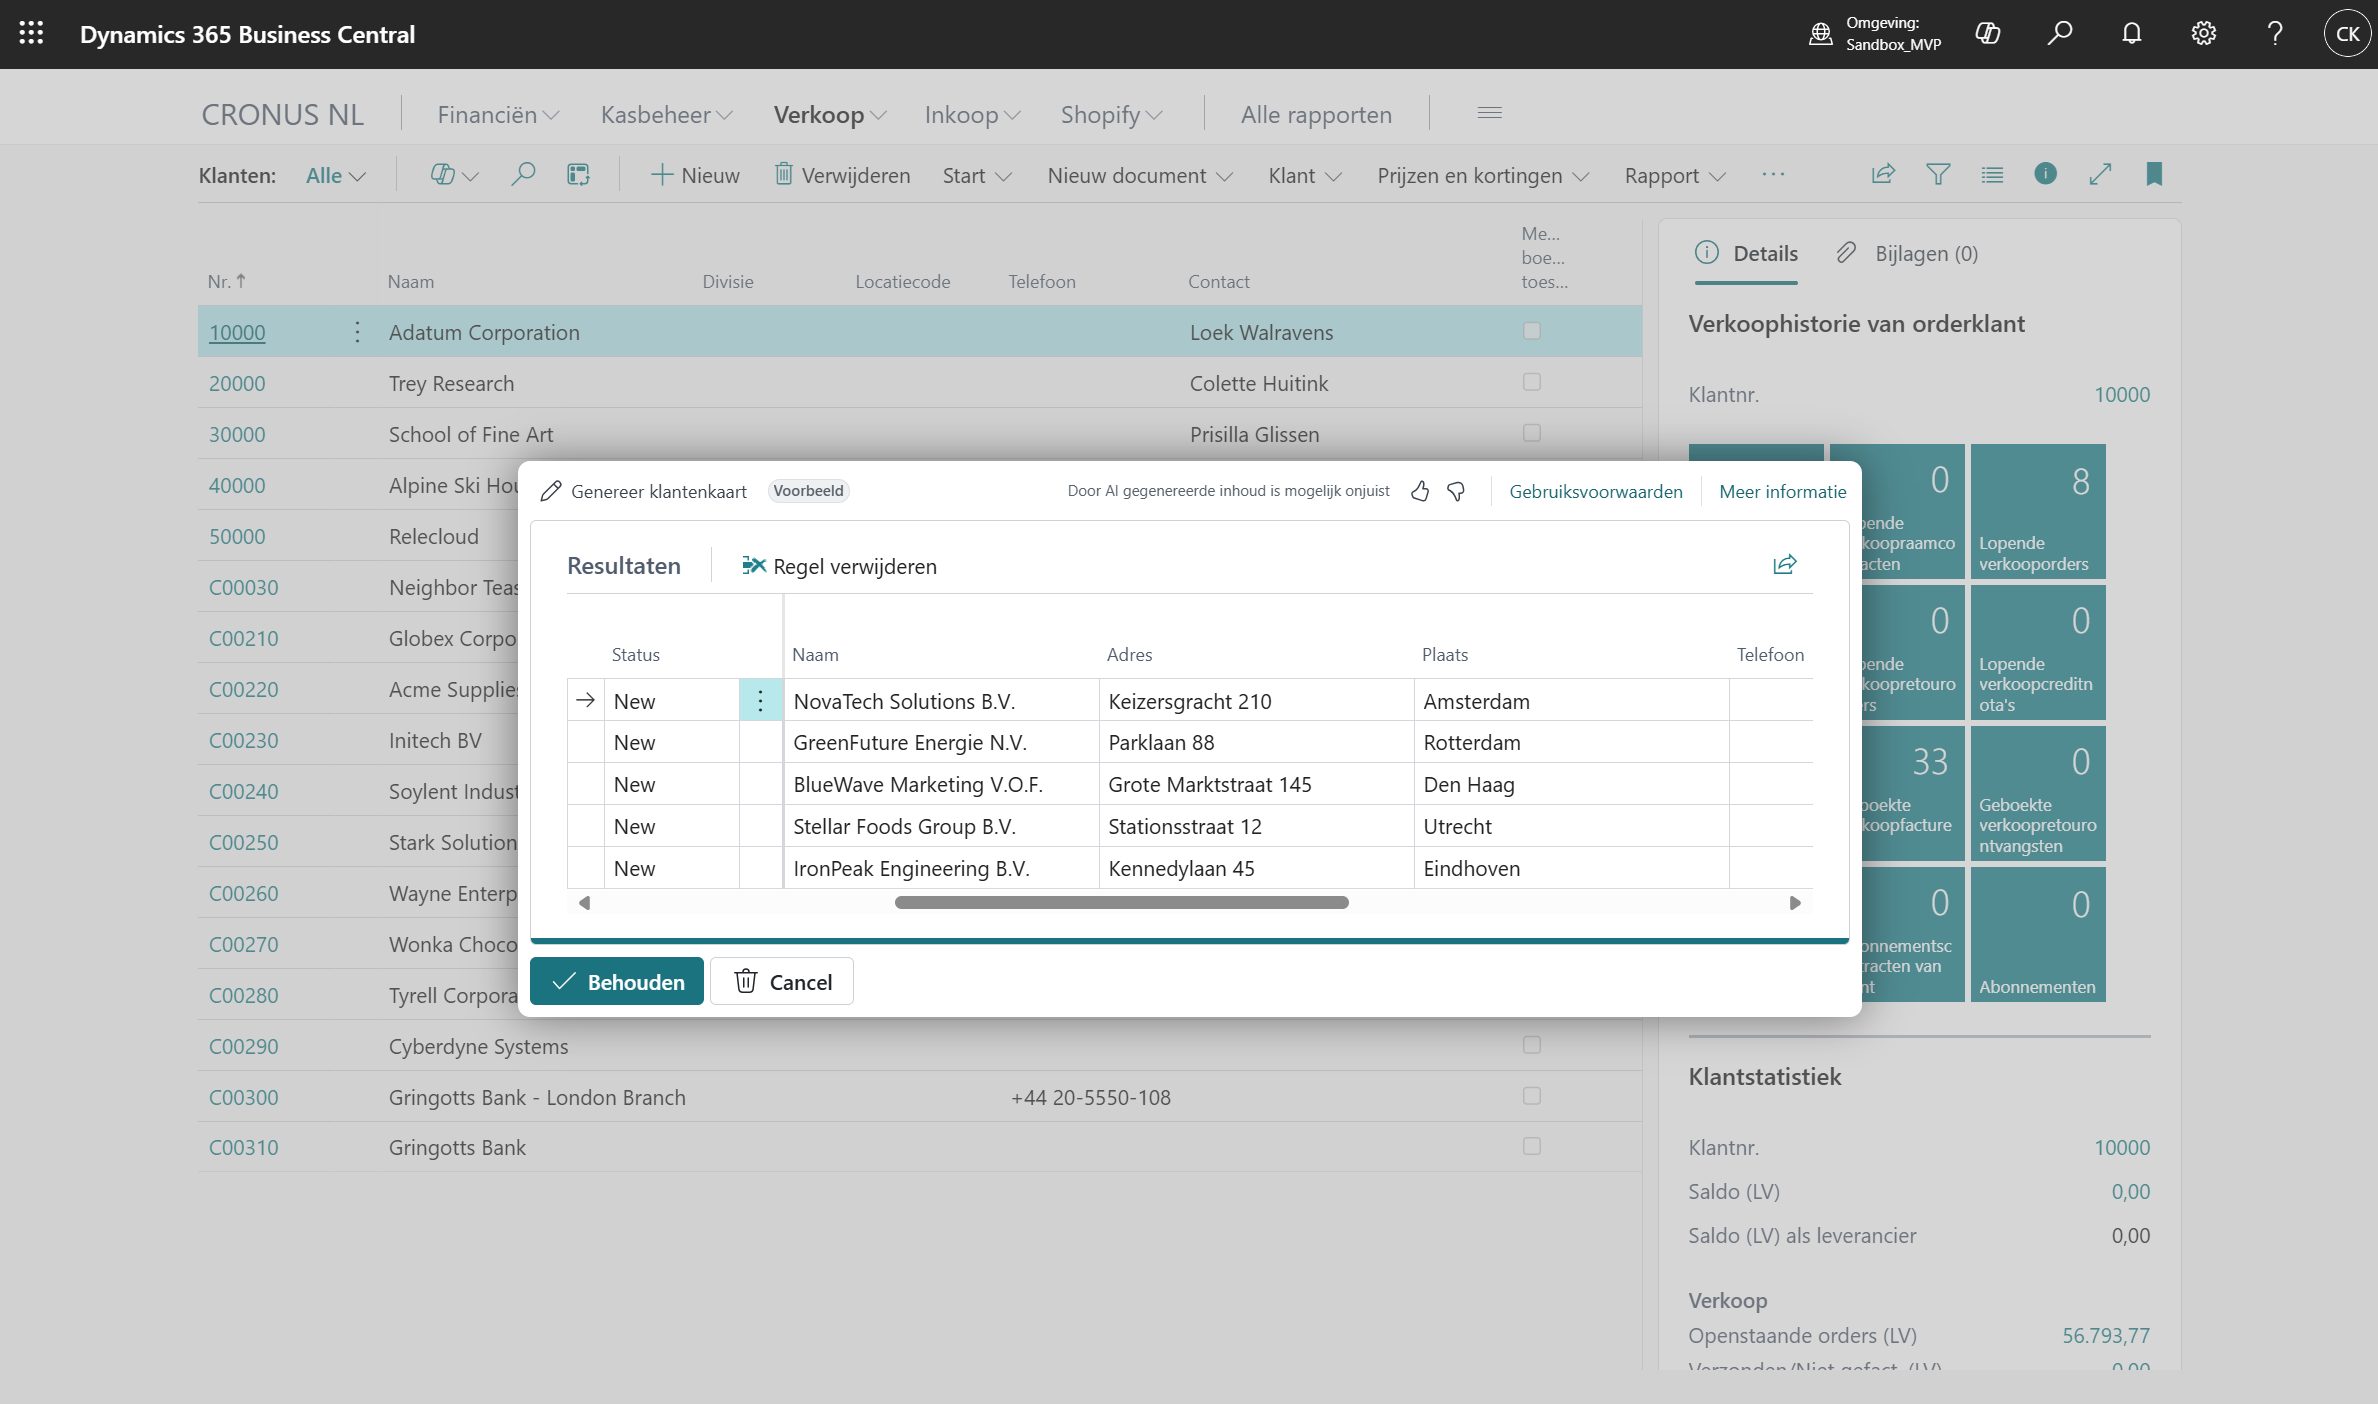Switch to the Bijlagen (0) tab
This screenshot has width=2378, height=1404.
pos(1907,253)
